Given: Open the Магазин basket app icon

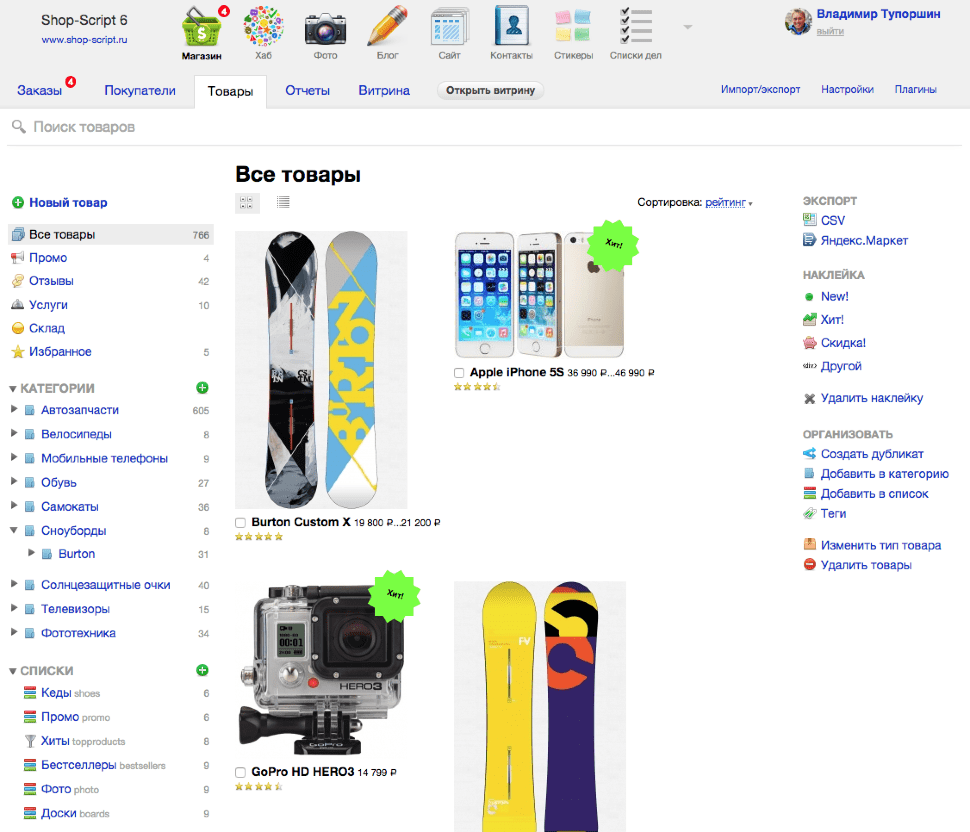Looking at the screenshot, I should click(202, 27).
